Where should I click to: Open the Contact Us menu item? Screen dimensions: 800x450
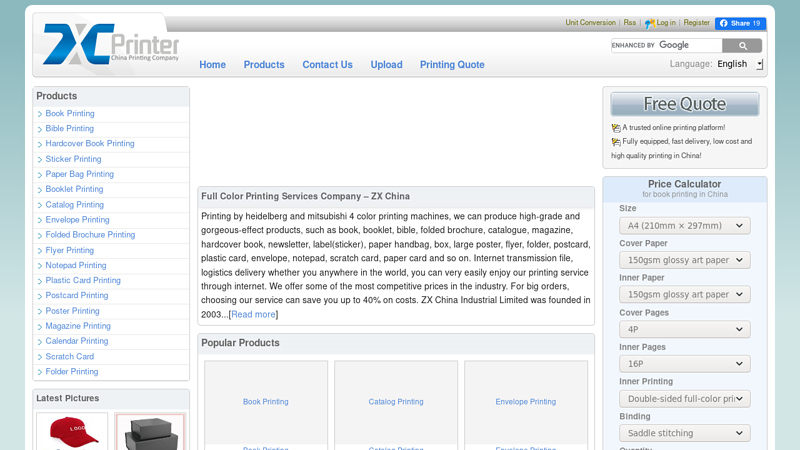(x=328, y=65)
